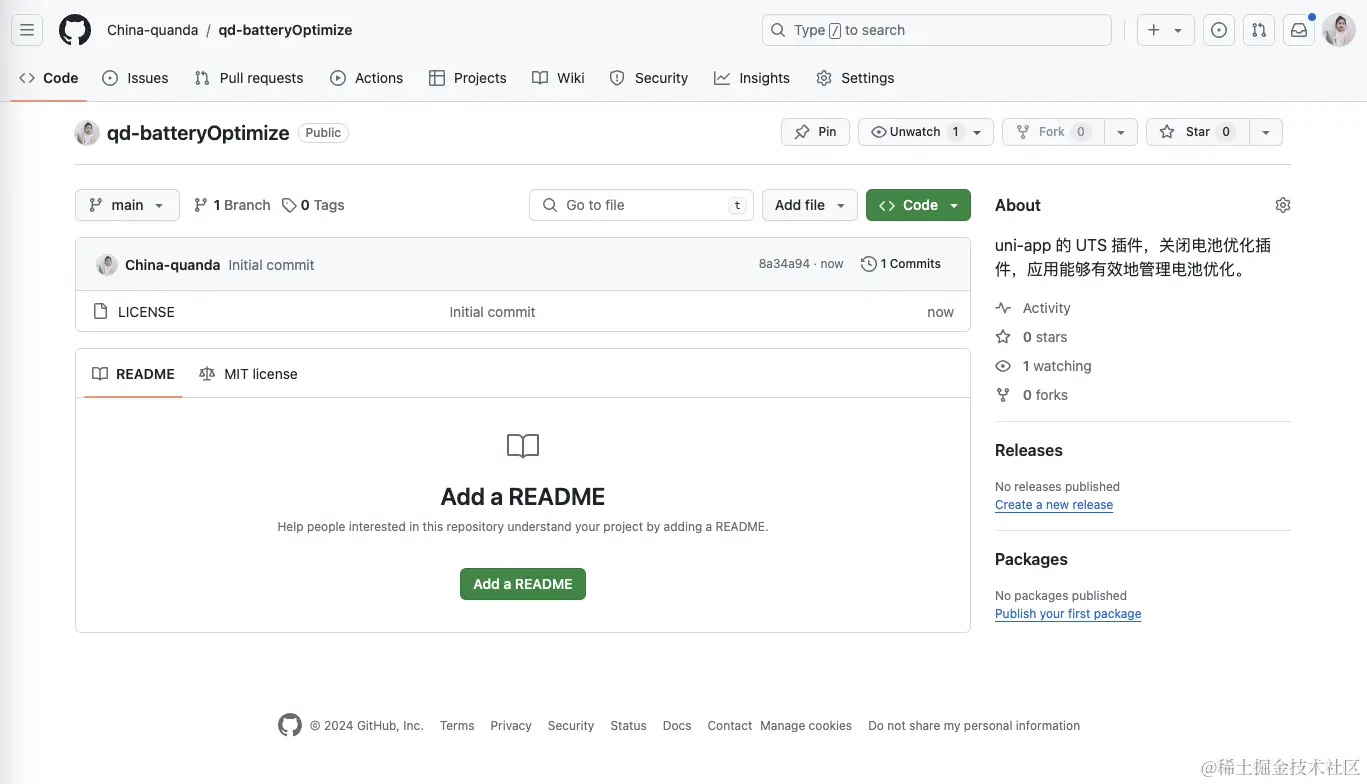Open China-quanda commit author link

tap(172, 265)
